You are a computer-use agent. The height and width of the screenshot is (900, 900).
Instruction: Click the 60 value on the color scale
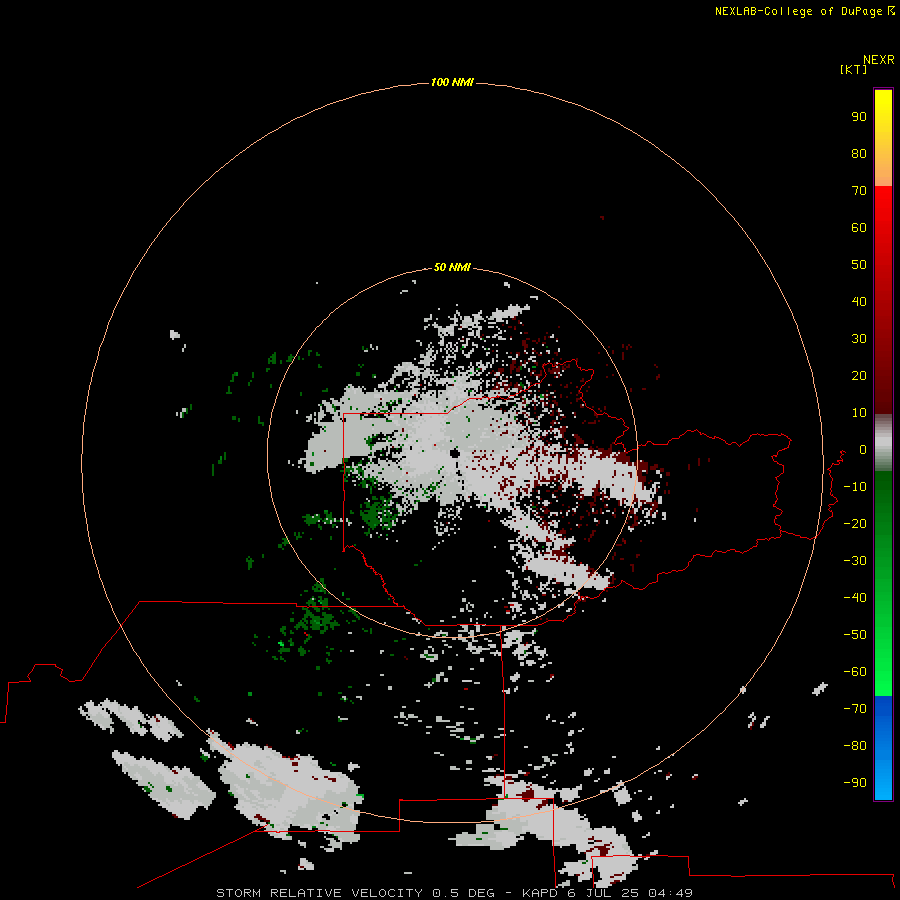coord(859,227)
